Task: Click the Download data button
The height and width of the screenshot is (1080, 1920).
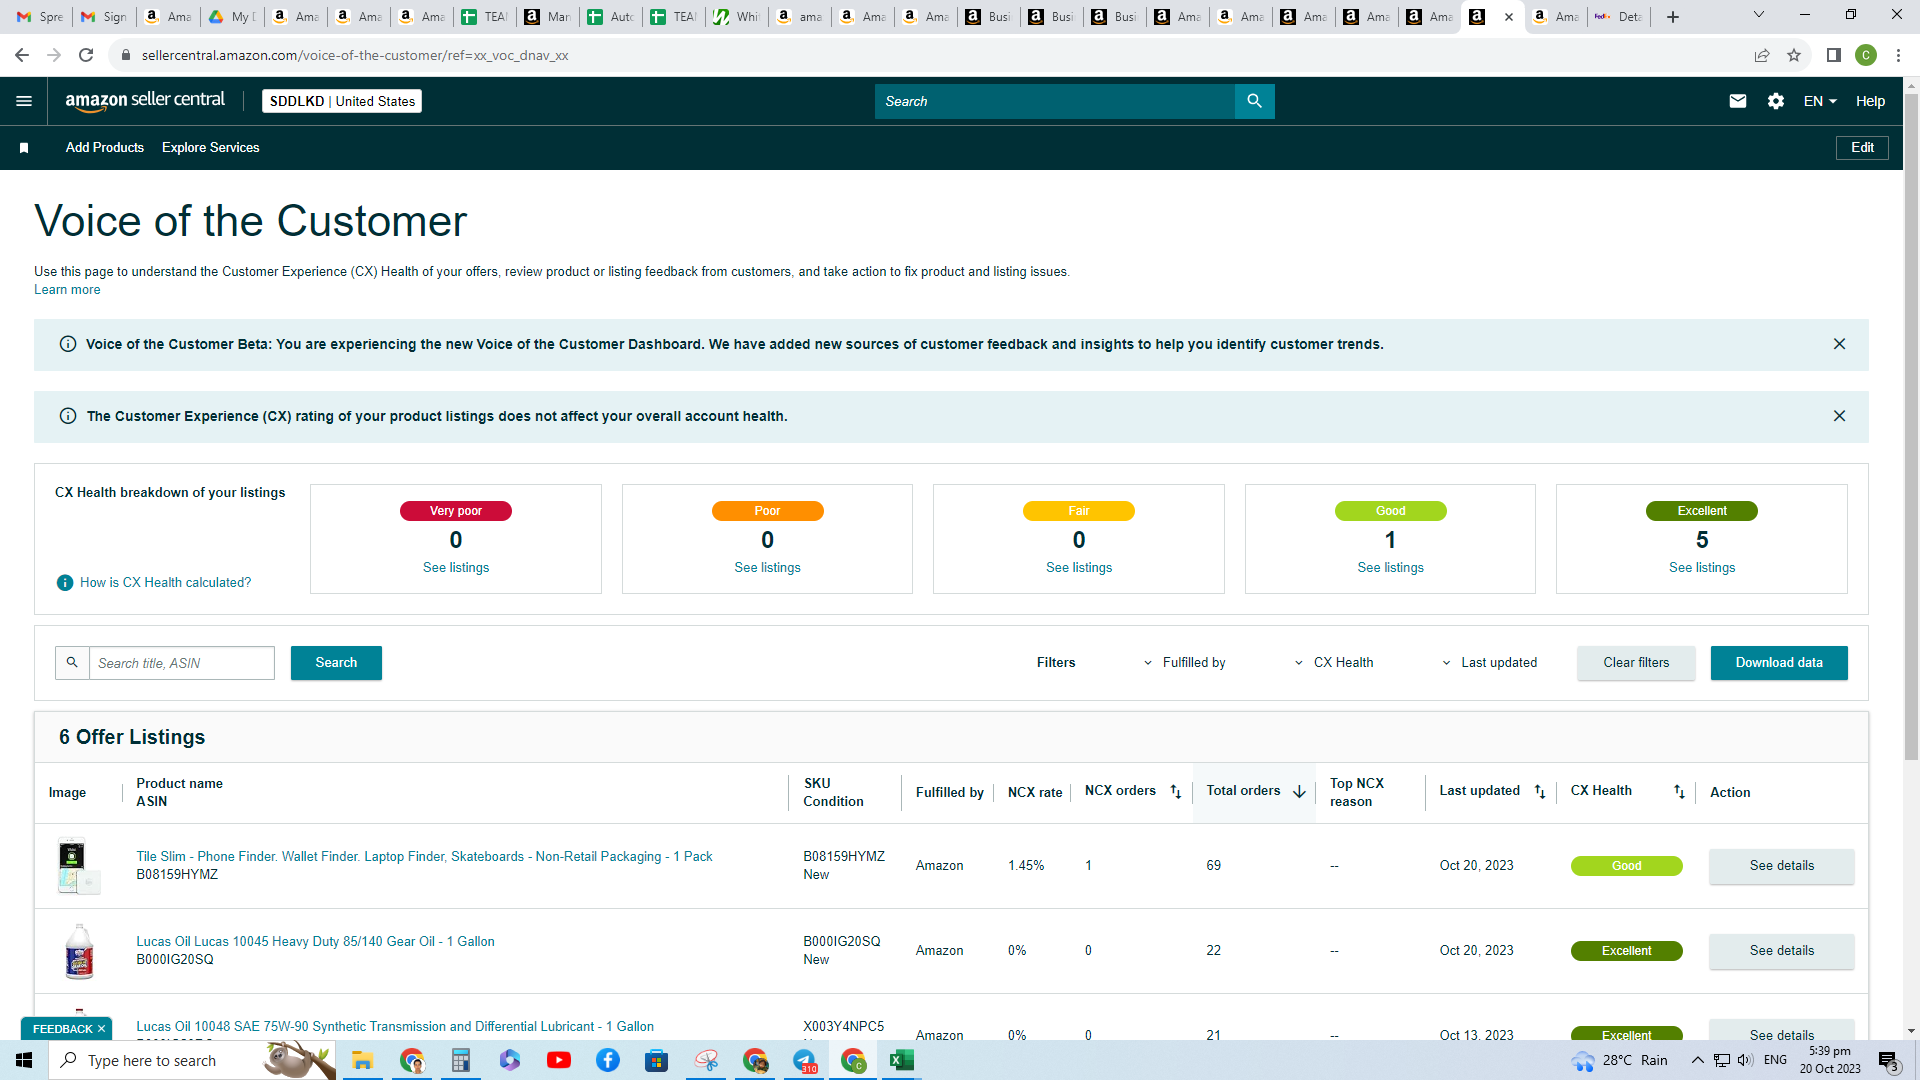Action: [1779, 663]
